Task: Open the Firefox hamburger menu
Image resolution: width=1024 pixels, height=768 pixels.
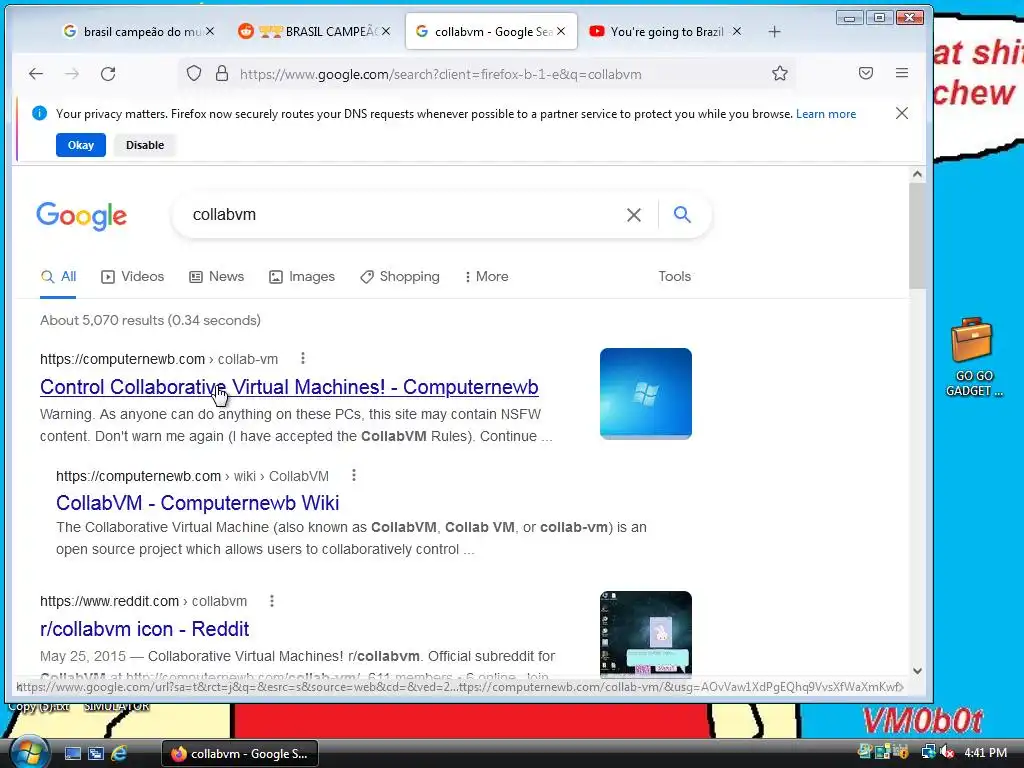Action: click(902, 73)
